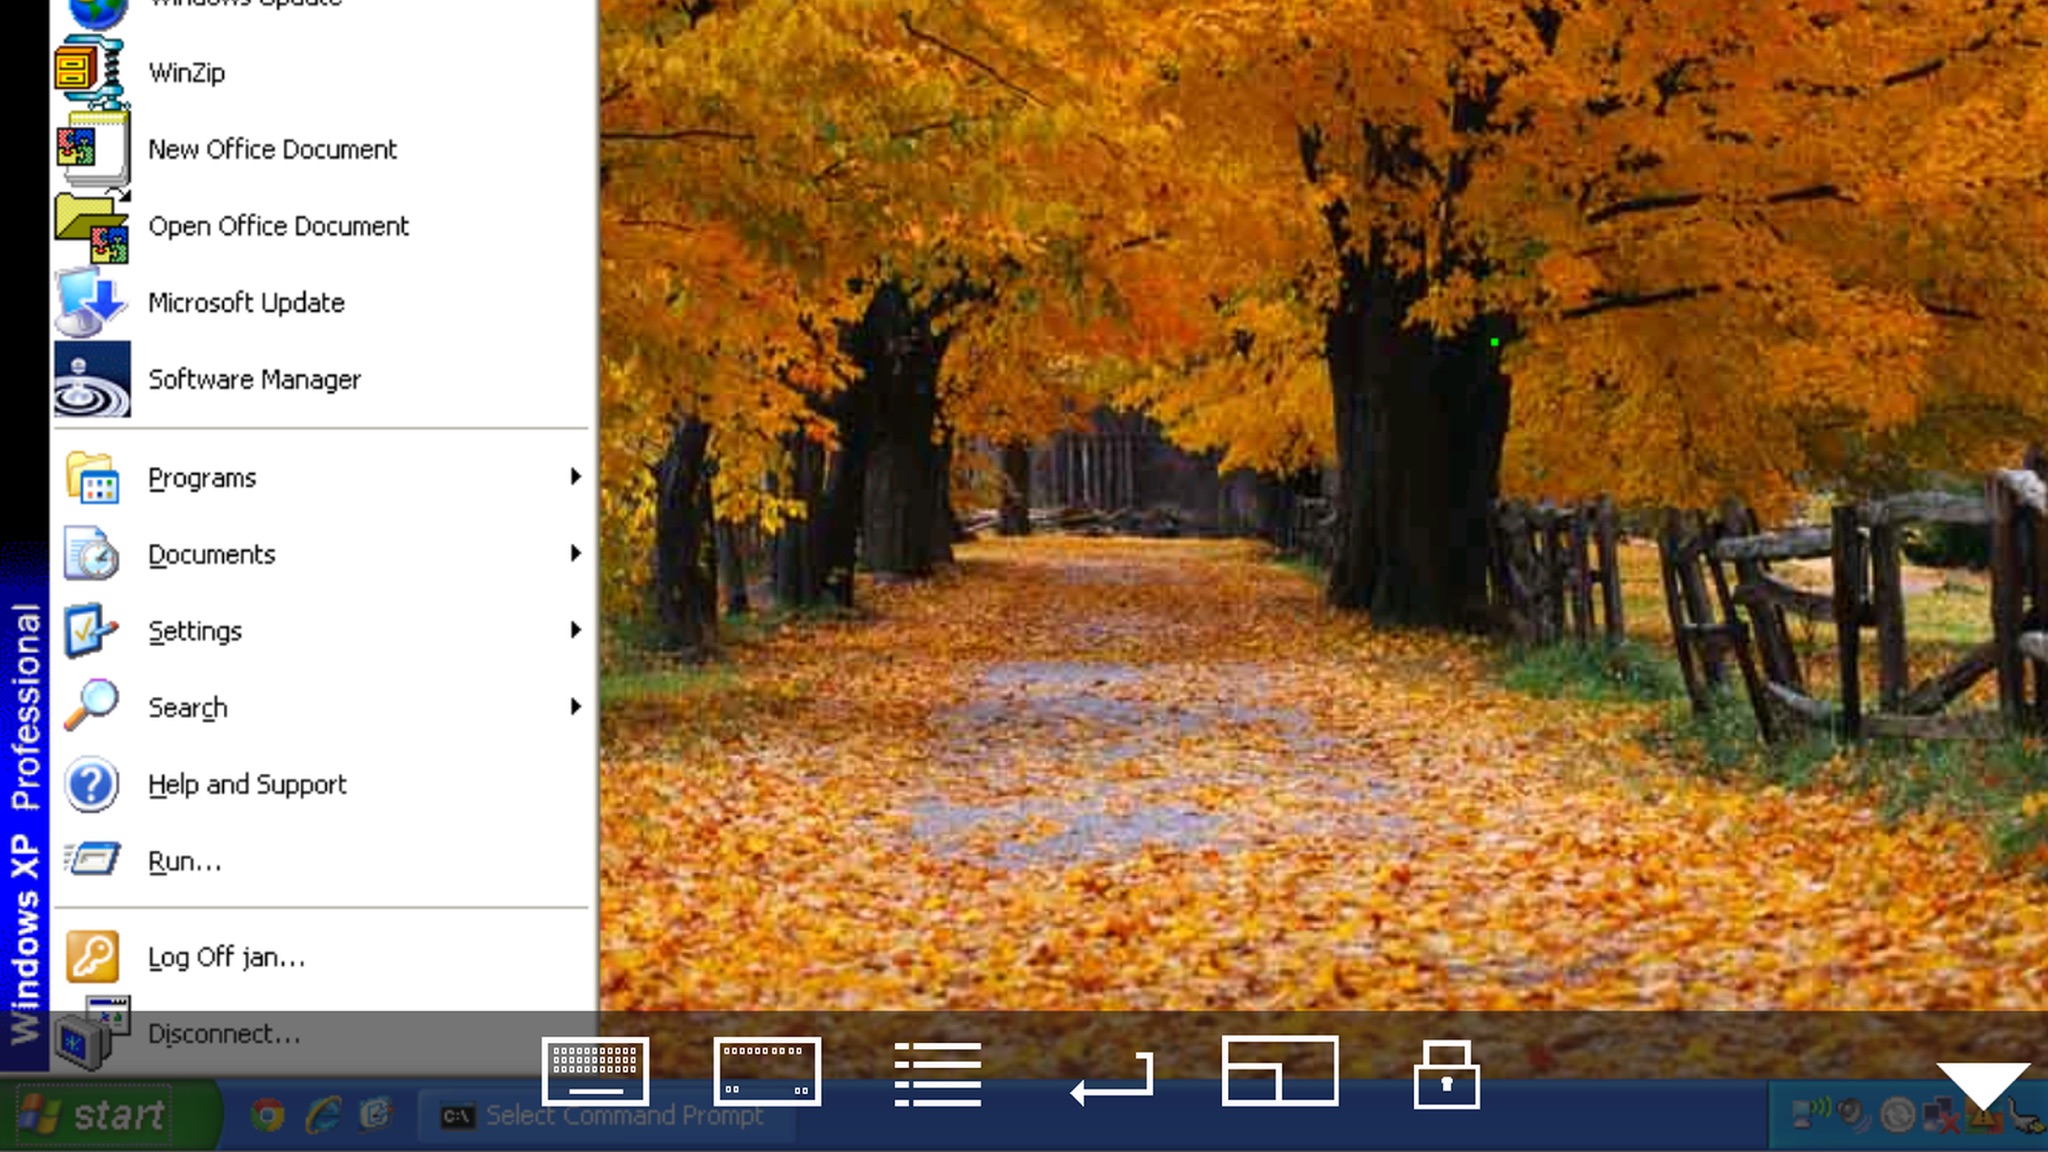This screenshot has height=1152, width=2048.
Task: Open the Search menu item
Action: [320, 707]
